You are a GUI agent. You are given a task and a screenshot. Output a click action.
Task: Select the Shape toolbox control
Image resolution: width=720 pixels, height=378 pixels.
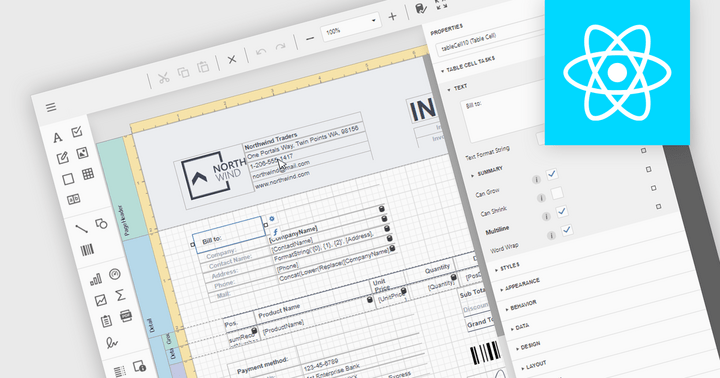point(101,224)
